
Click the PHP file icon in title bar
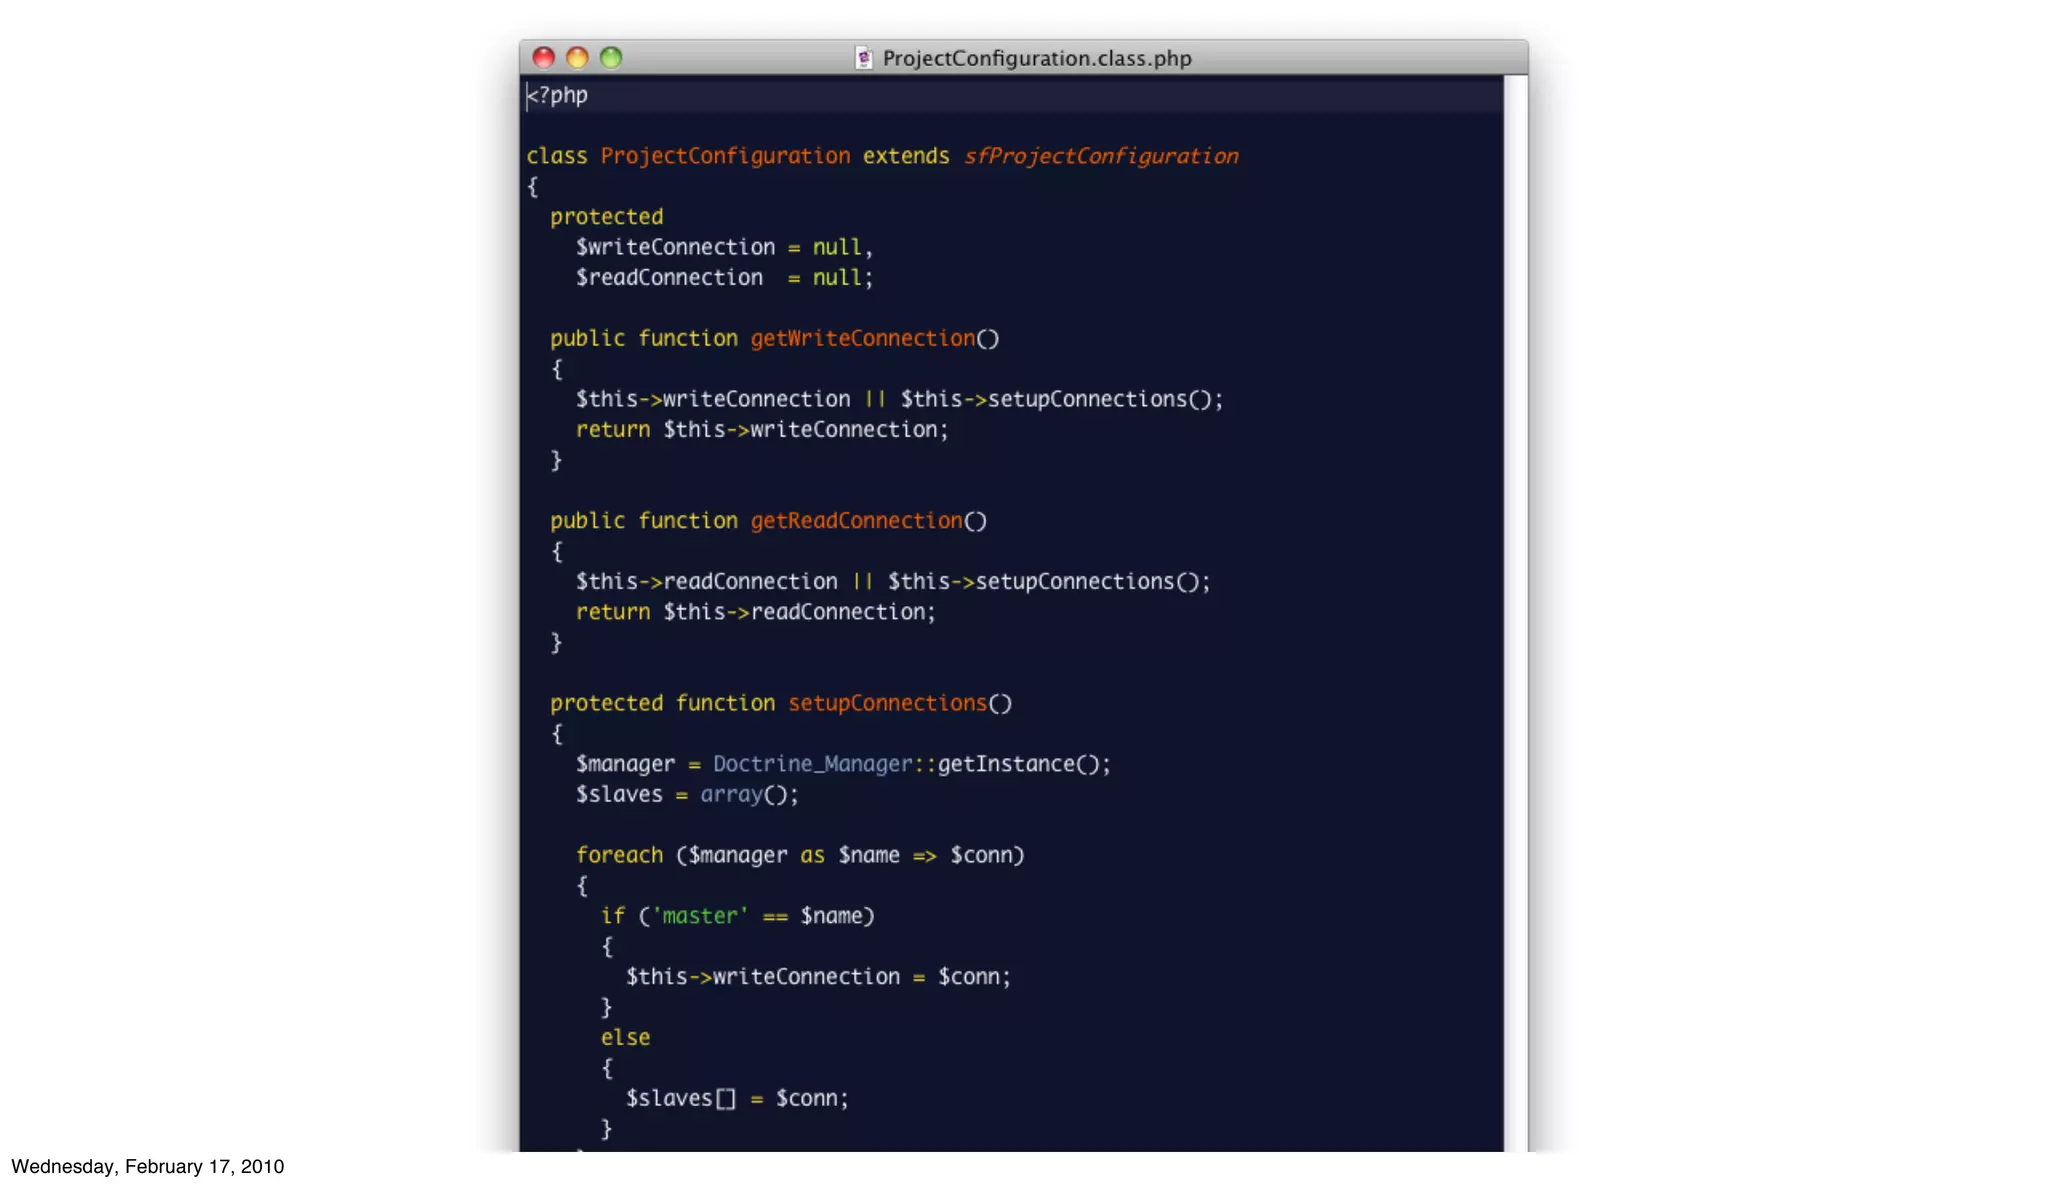coord(864,58)
